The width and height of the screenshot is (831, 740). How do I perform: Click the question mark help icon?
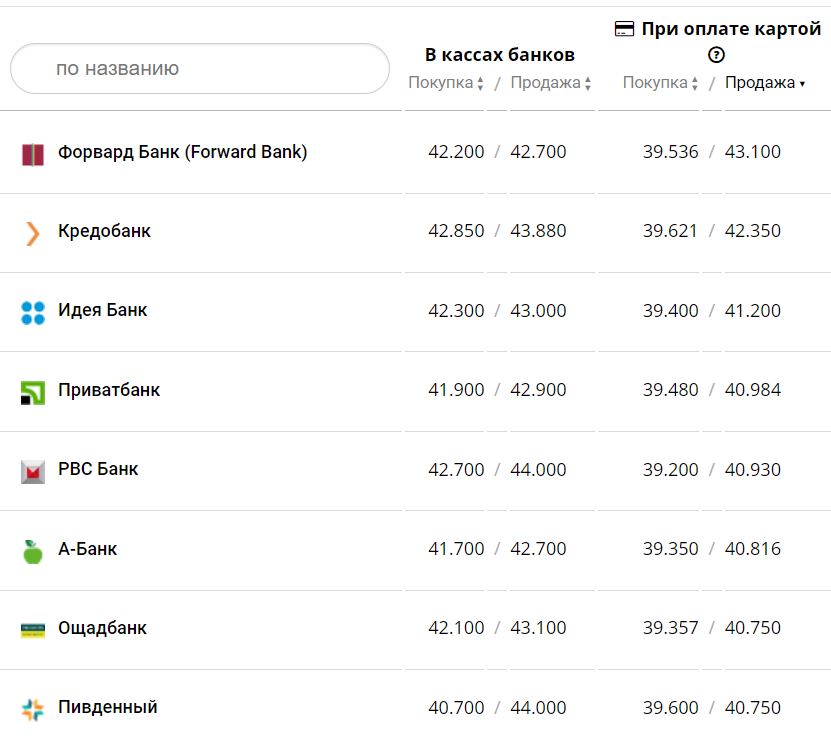pyautogui.click(x=716, y=56)
